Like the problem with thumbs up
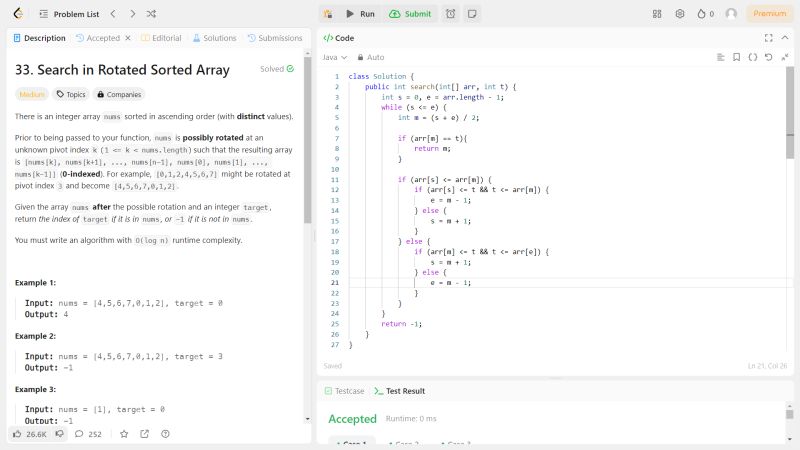The width and height of the screenshot is (800, 450). (x=18, y=434)
